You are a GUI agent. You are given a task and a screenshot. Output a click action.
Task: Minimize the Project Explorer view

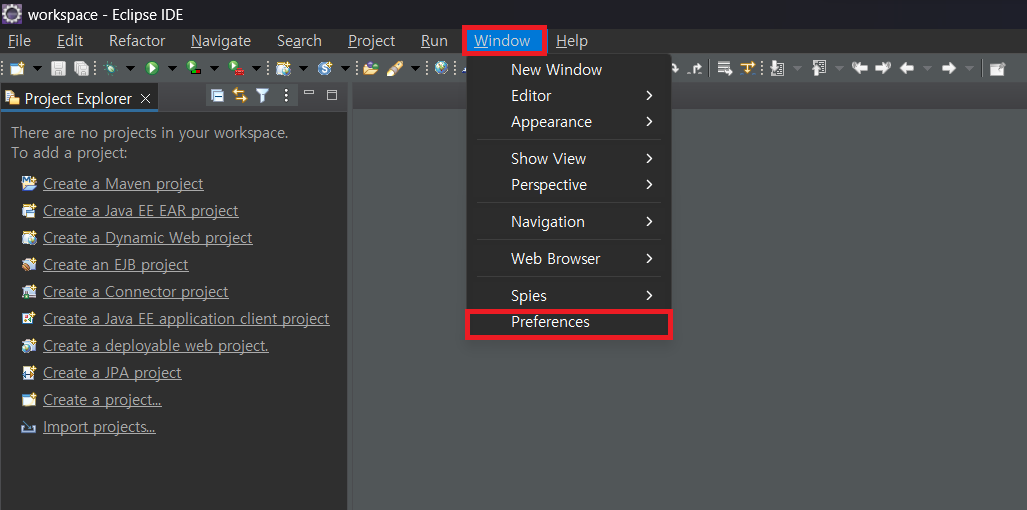point(309,94)
